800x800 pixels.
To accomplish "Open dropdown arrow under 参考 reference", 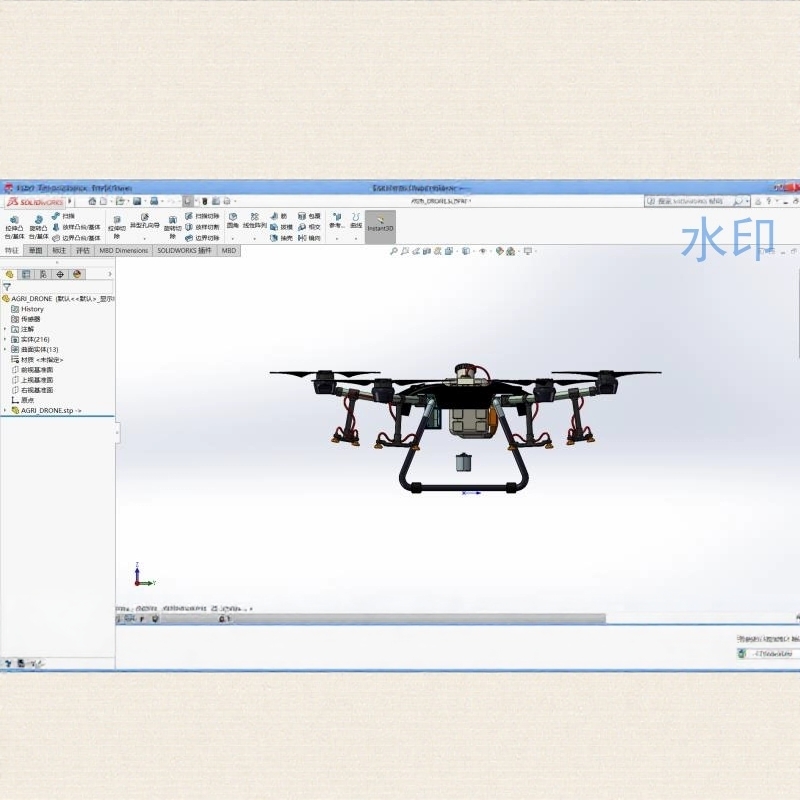I will pos(337,238).
